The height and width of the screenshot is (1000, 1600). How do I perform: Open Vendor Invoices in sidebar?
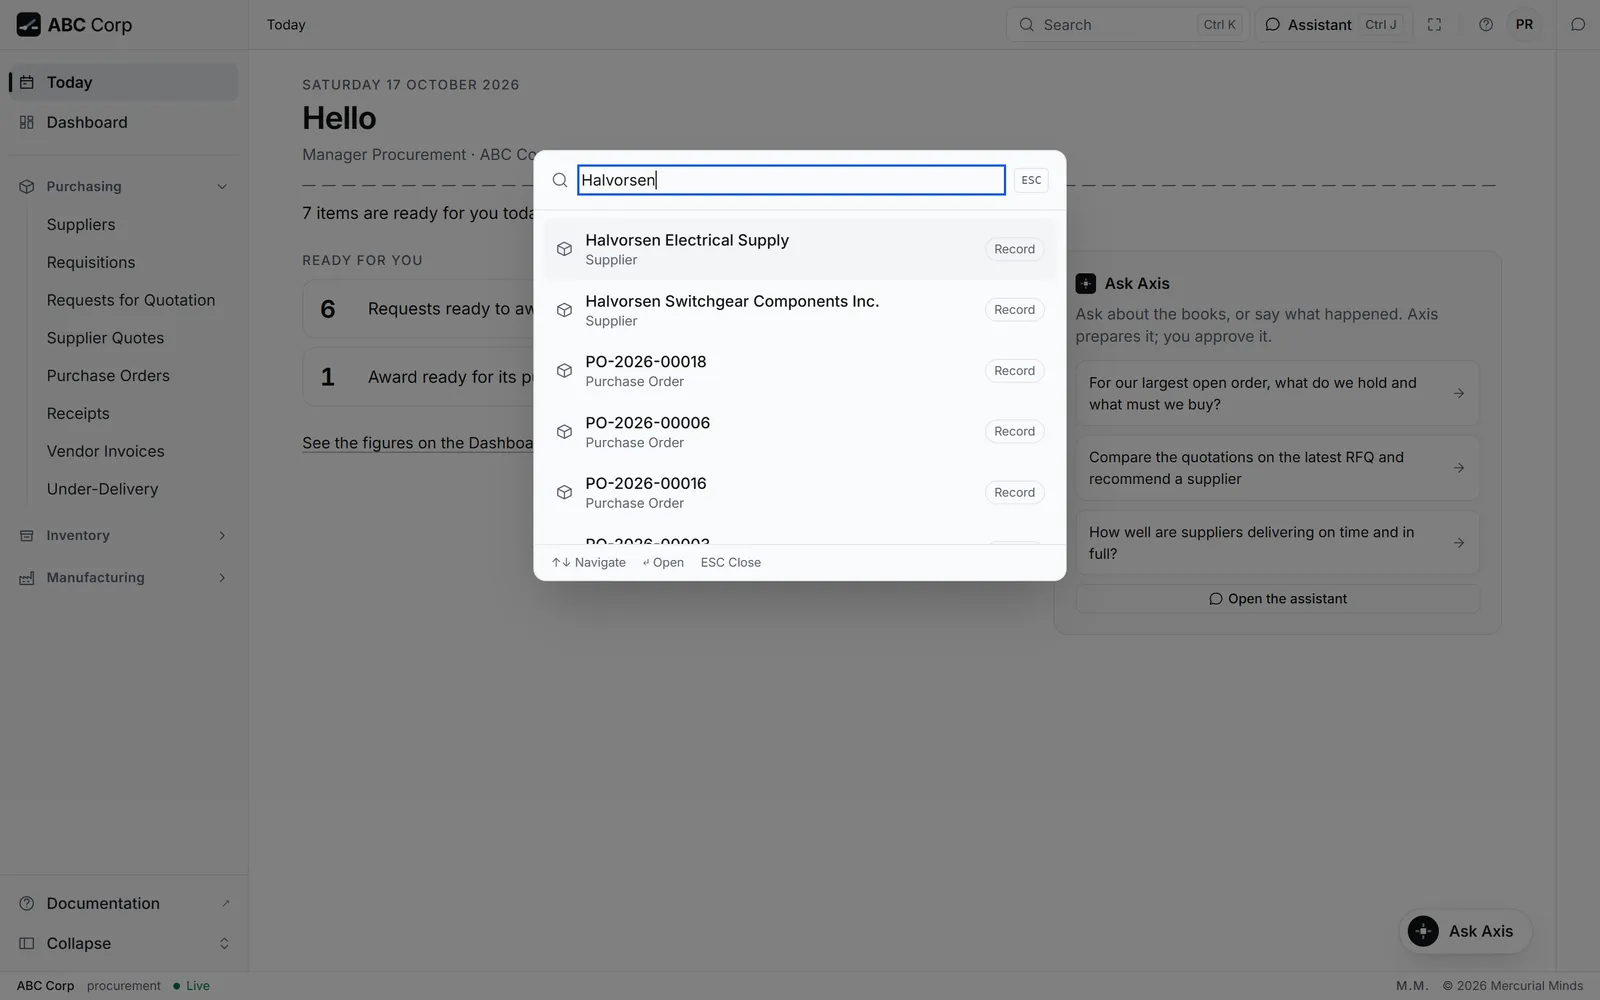tap(105, 452)
